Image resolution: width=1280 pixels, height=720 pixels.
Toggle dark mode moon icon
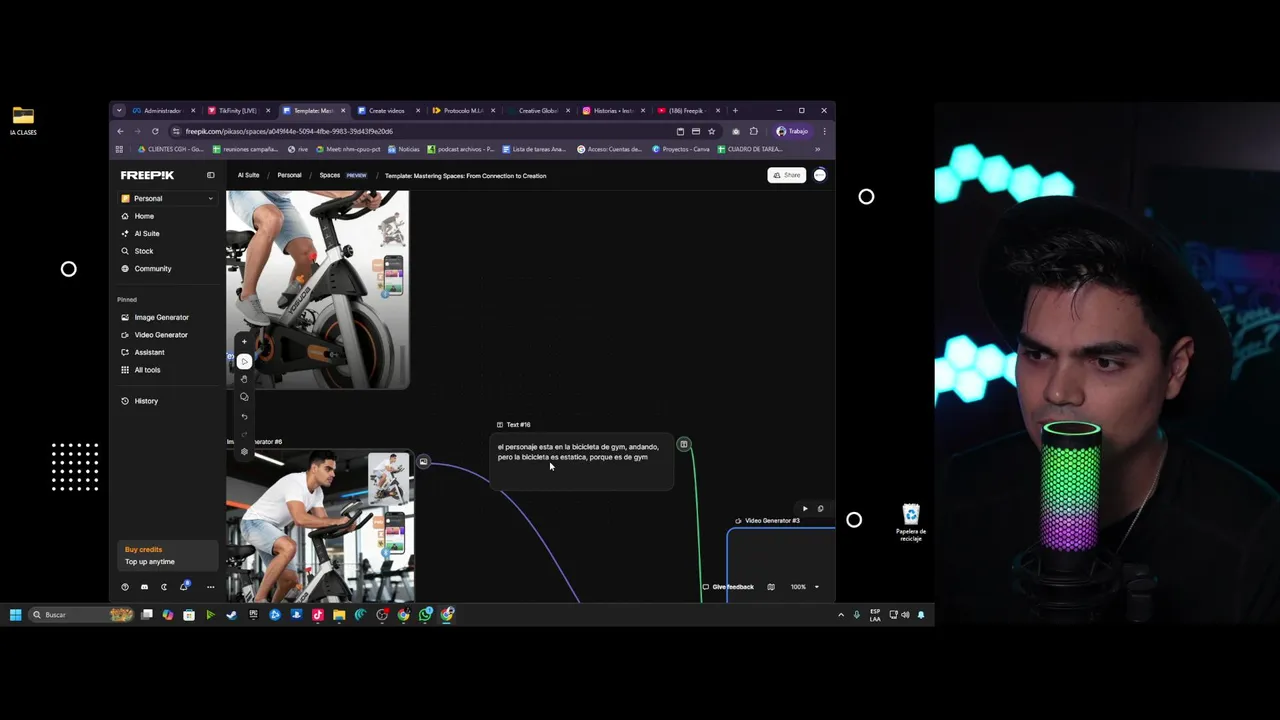tap(164, 587)
